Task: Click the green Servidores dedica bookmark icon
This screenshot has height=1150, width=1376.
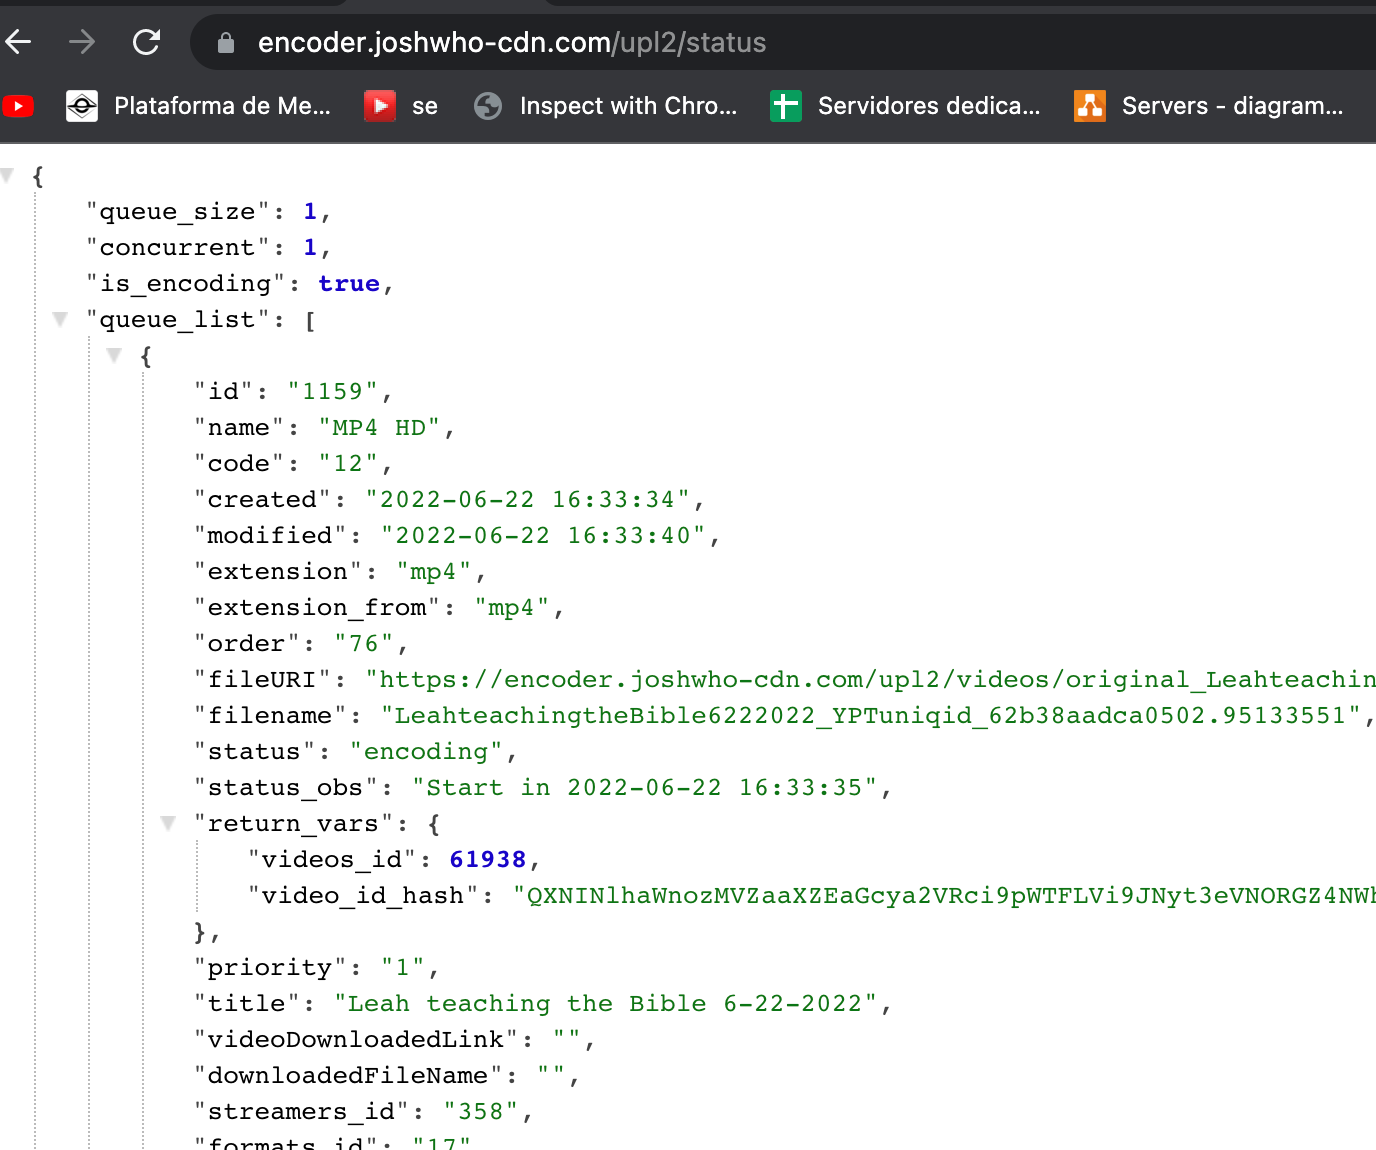Action: pyautogui.click(x=786, y=106)
